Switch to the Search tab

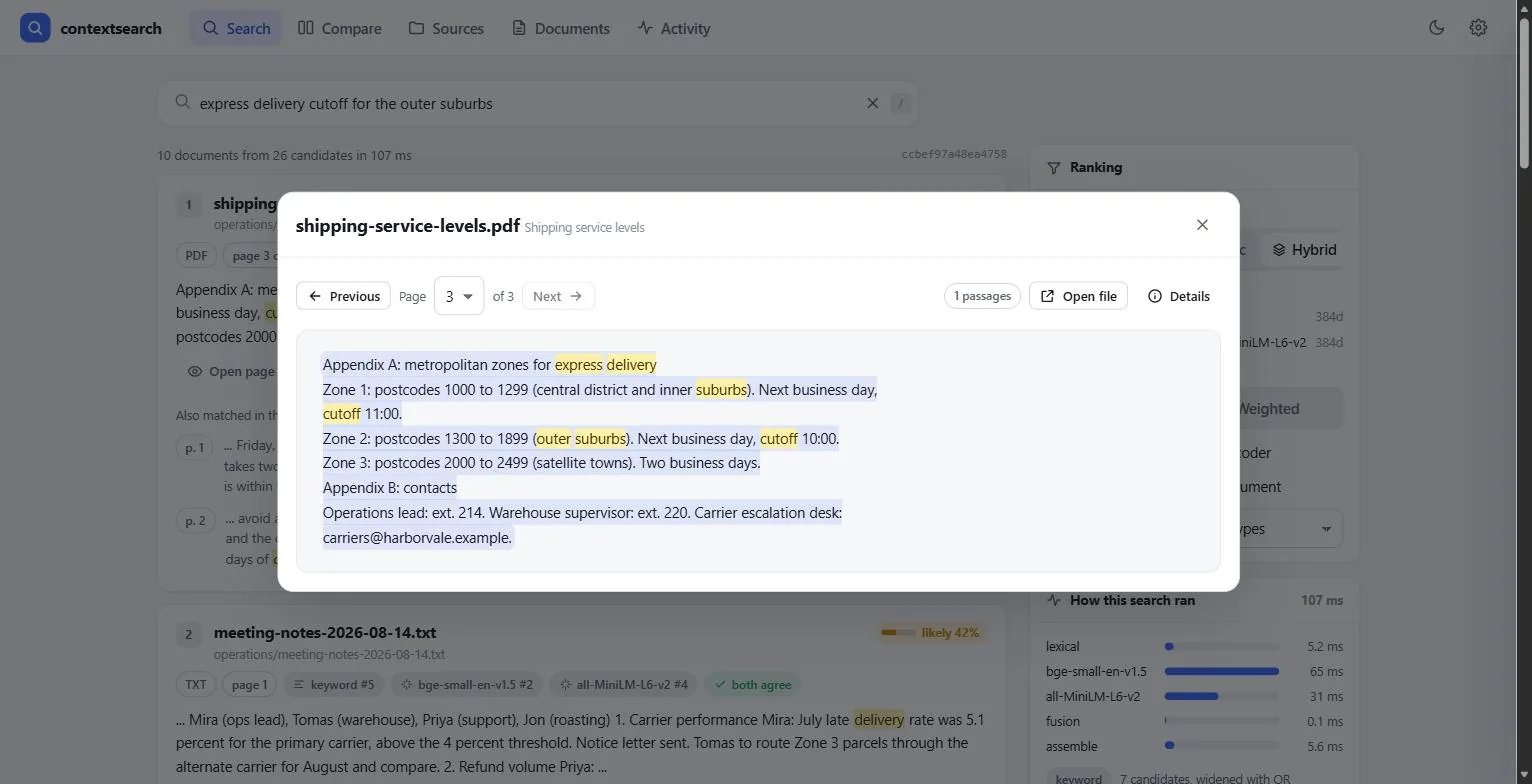pos(236,28)
